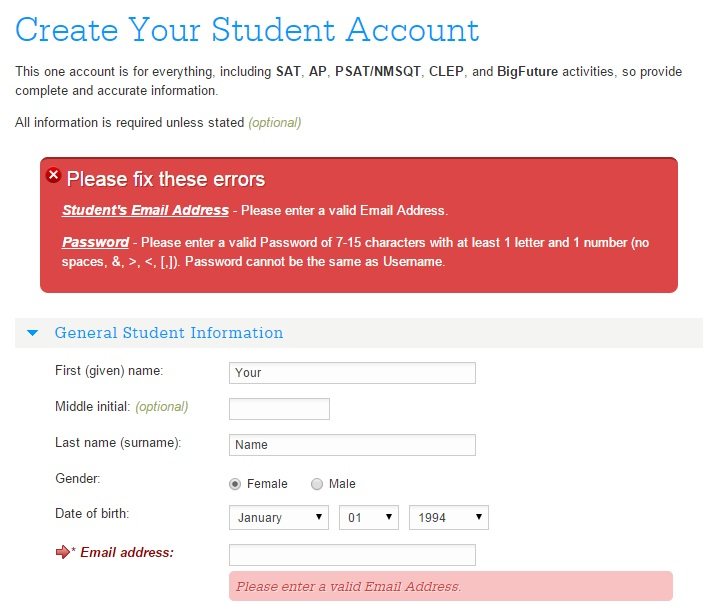Click the empty Email address input field
The image size is (724, 611).
click(x=352, y=555)
